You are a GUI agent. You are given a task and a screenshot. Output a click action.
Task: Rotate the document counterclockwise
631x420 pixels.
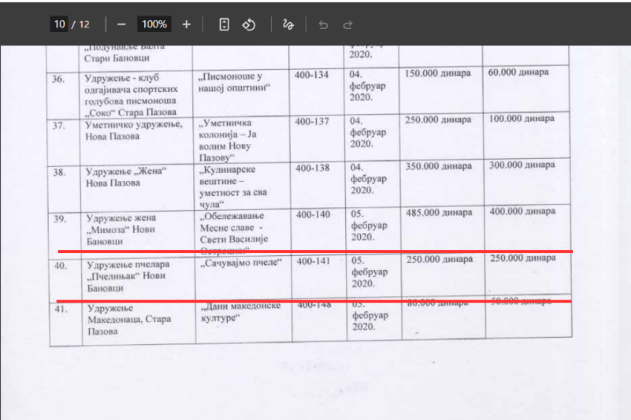coord(250,23)
